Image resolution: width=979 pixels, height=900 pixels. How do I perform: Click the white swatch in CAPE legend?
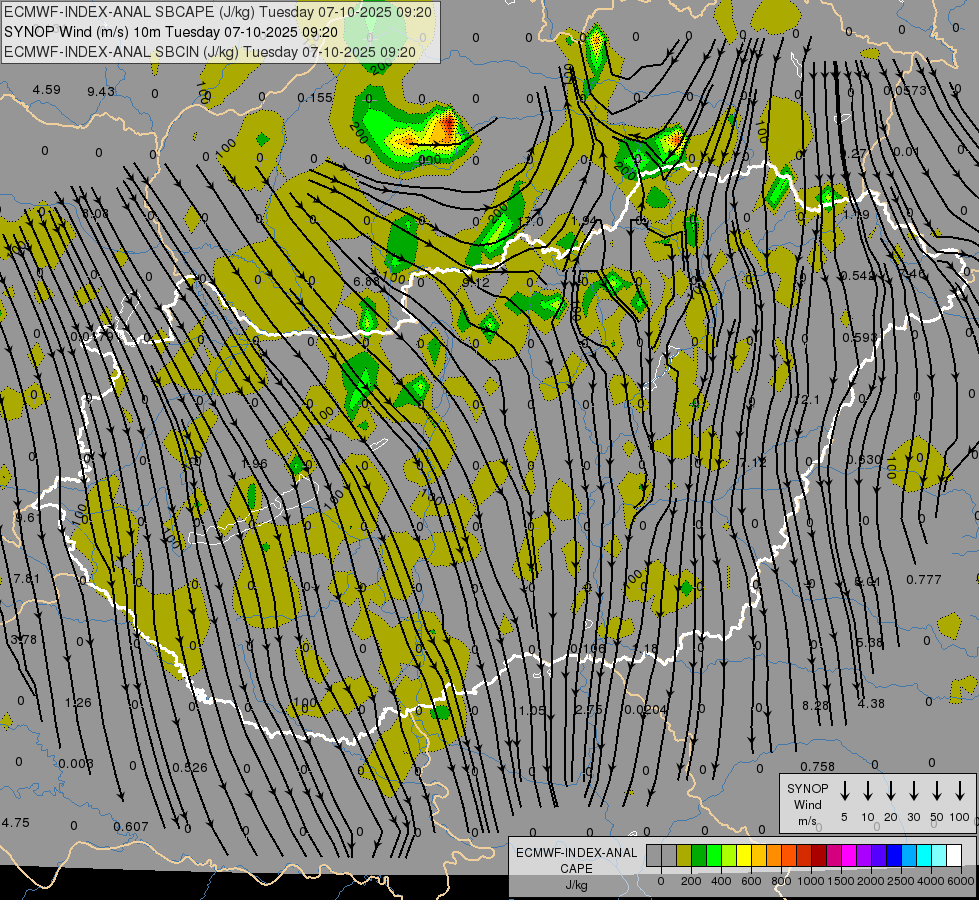(953, 856)
